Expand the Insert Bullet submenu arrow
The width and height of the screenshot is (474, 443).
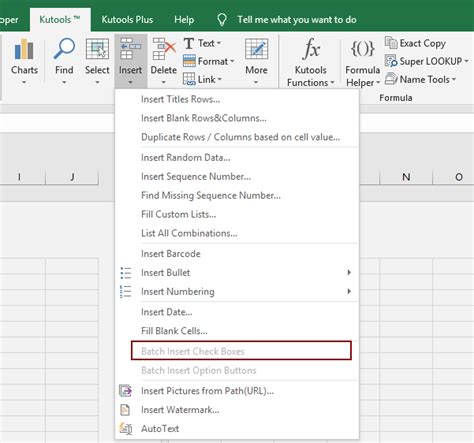[x=349, y=272]
